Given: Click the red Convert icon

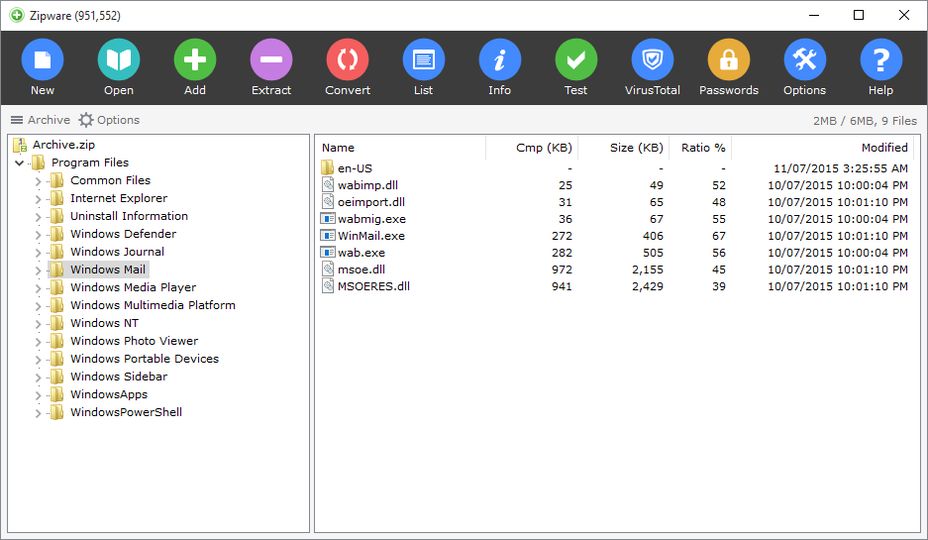Looking at the screenshot, I should 347,59.
